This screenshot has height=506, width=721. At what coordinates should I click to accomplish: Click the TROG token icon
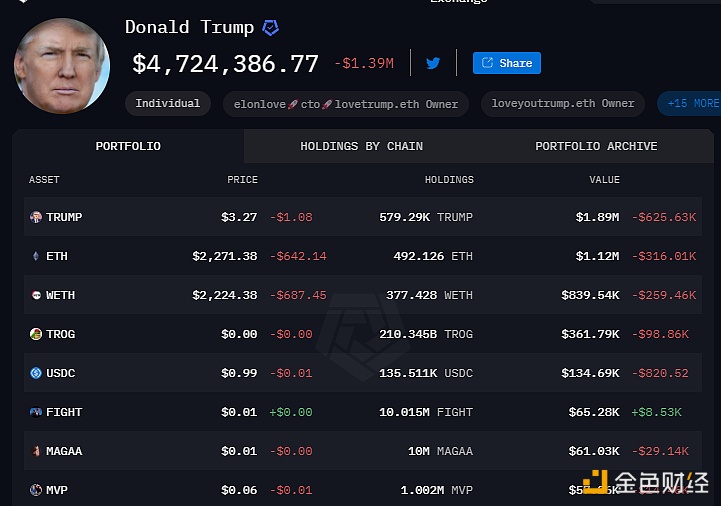[36, 334]
